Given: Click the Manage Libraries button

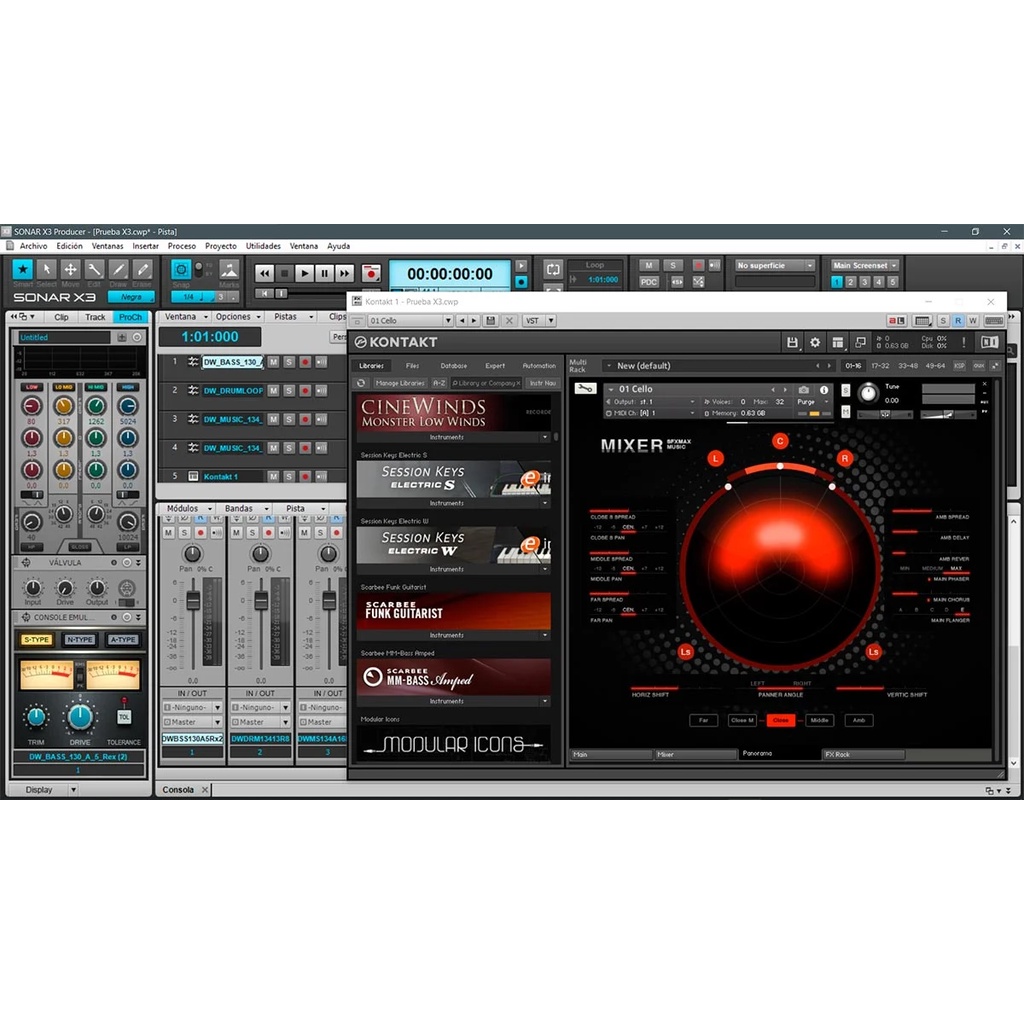Looking at the screenshot, I should [x=400, y=383].
